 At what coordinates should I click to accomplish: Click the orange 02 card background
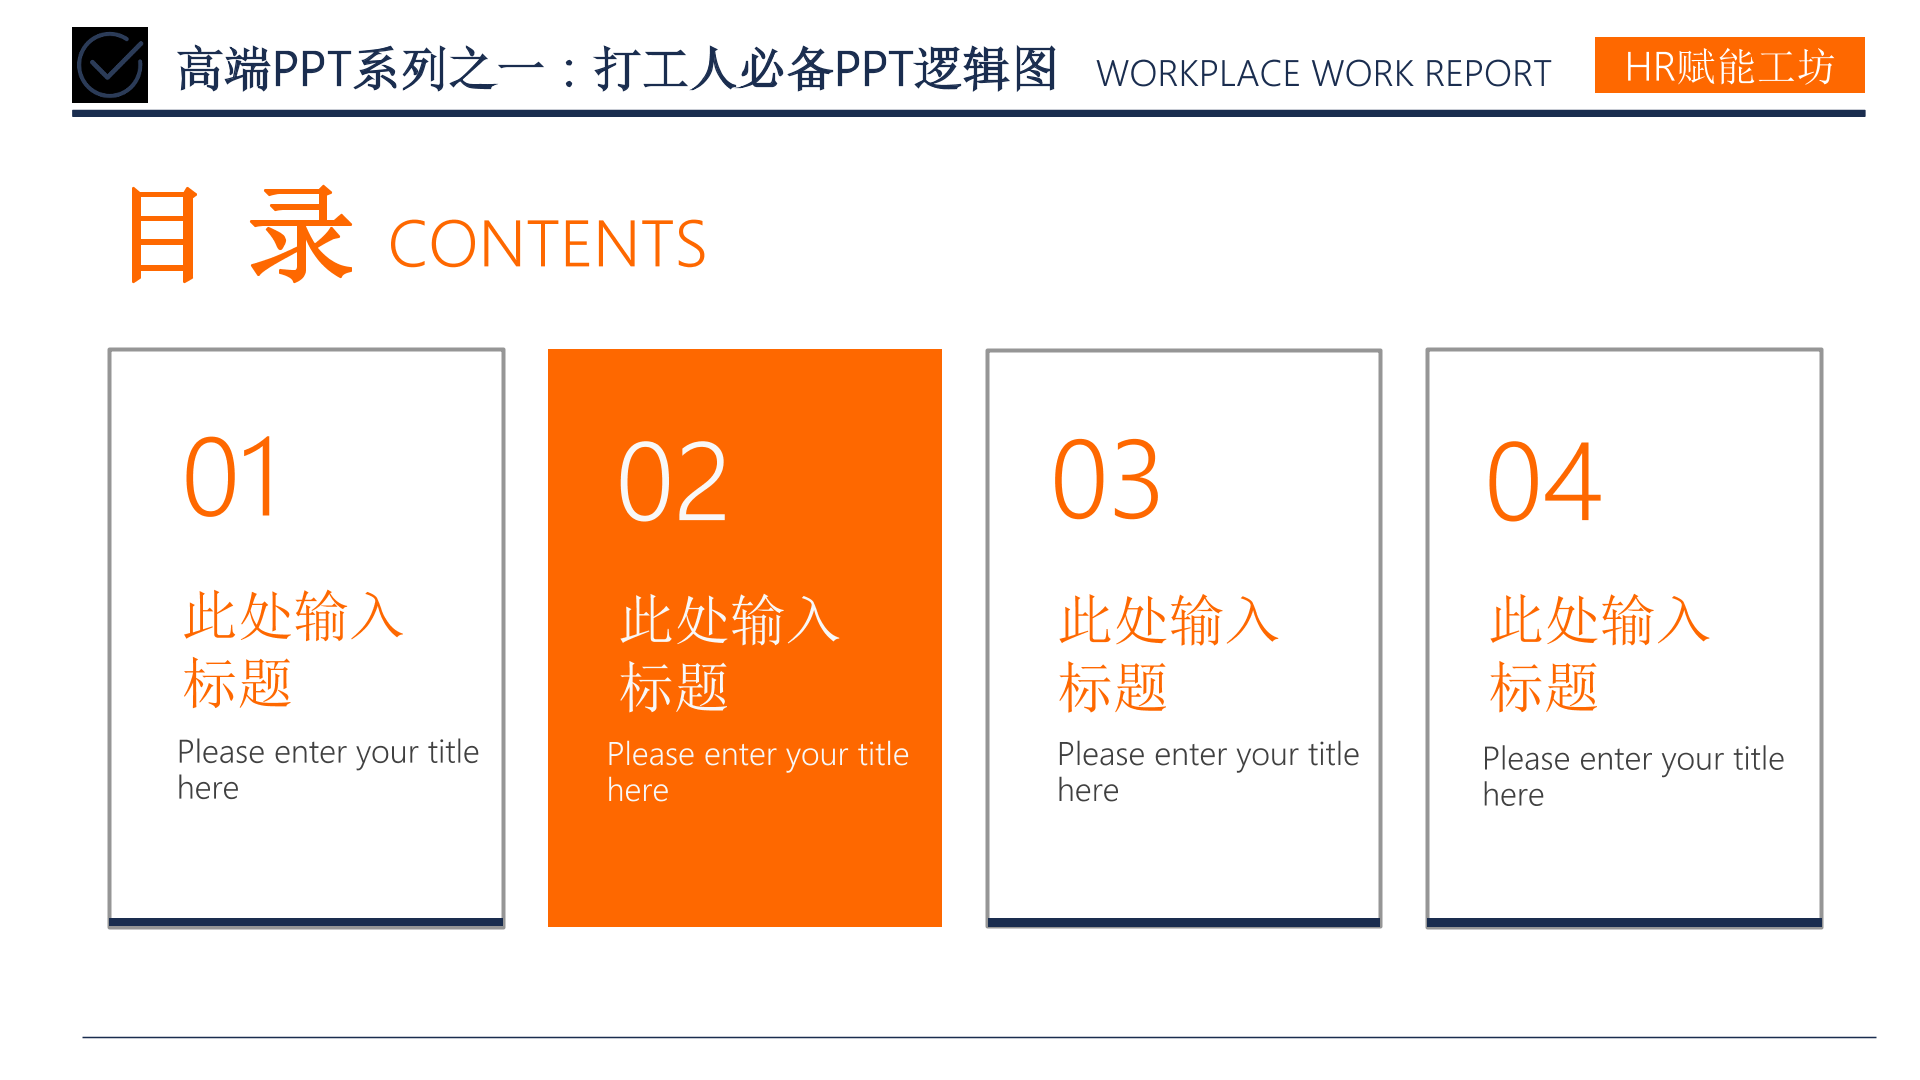745,870
